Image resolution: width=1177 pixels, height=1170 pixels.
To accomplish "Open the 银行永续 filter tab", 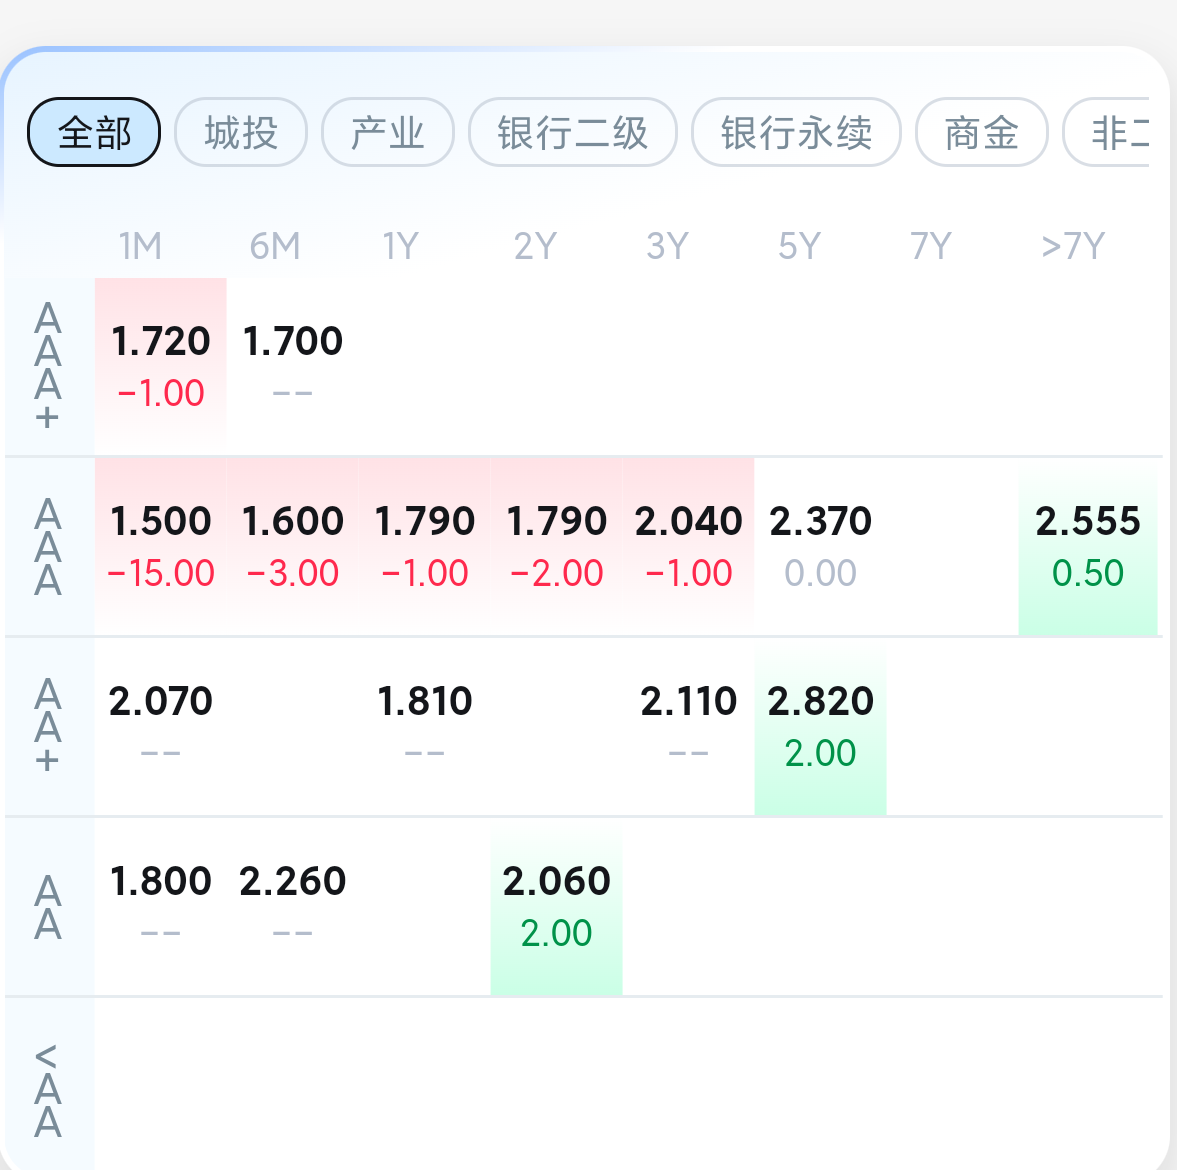I will pos(796,132).
